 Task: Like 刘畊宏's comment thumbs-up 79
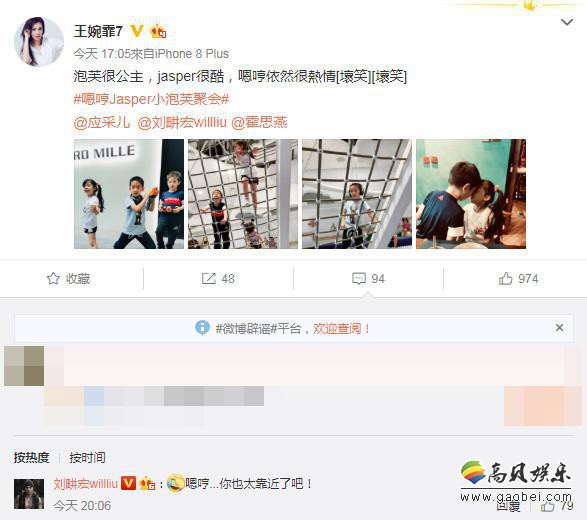548,507
